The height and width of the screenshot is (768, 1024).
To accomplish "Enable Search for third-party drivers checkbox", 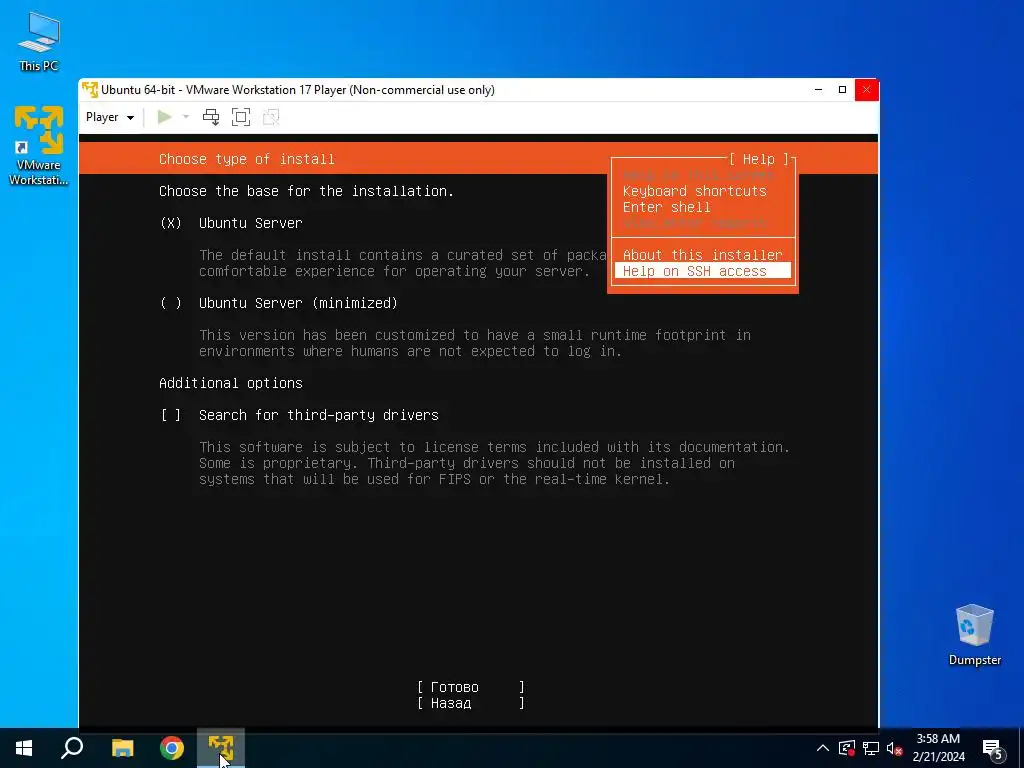I will point(170,415).
